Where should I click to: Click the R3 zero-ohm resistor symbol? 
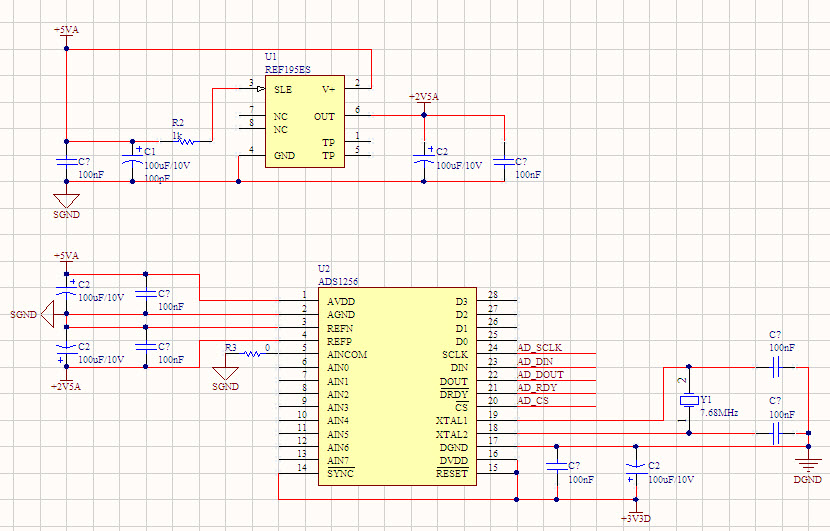pyautogui.click(x=252, y=354)
